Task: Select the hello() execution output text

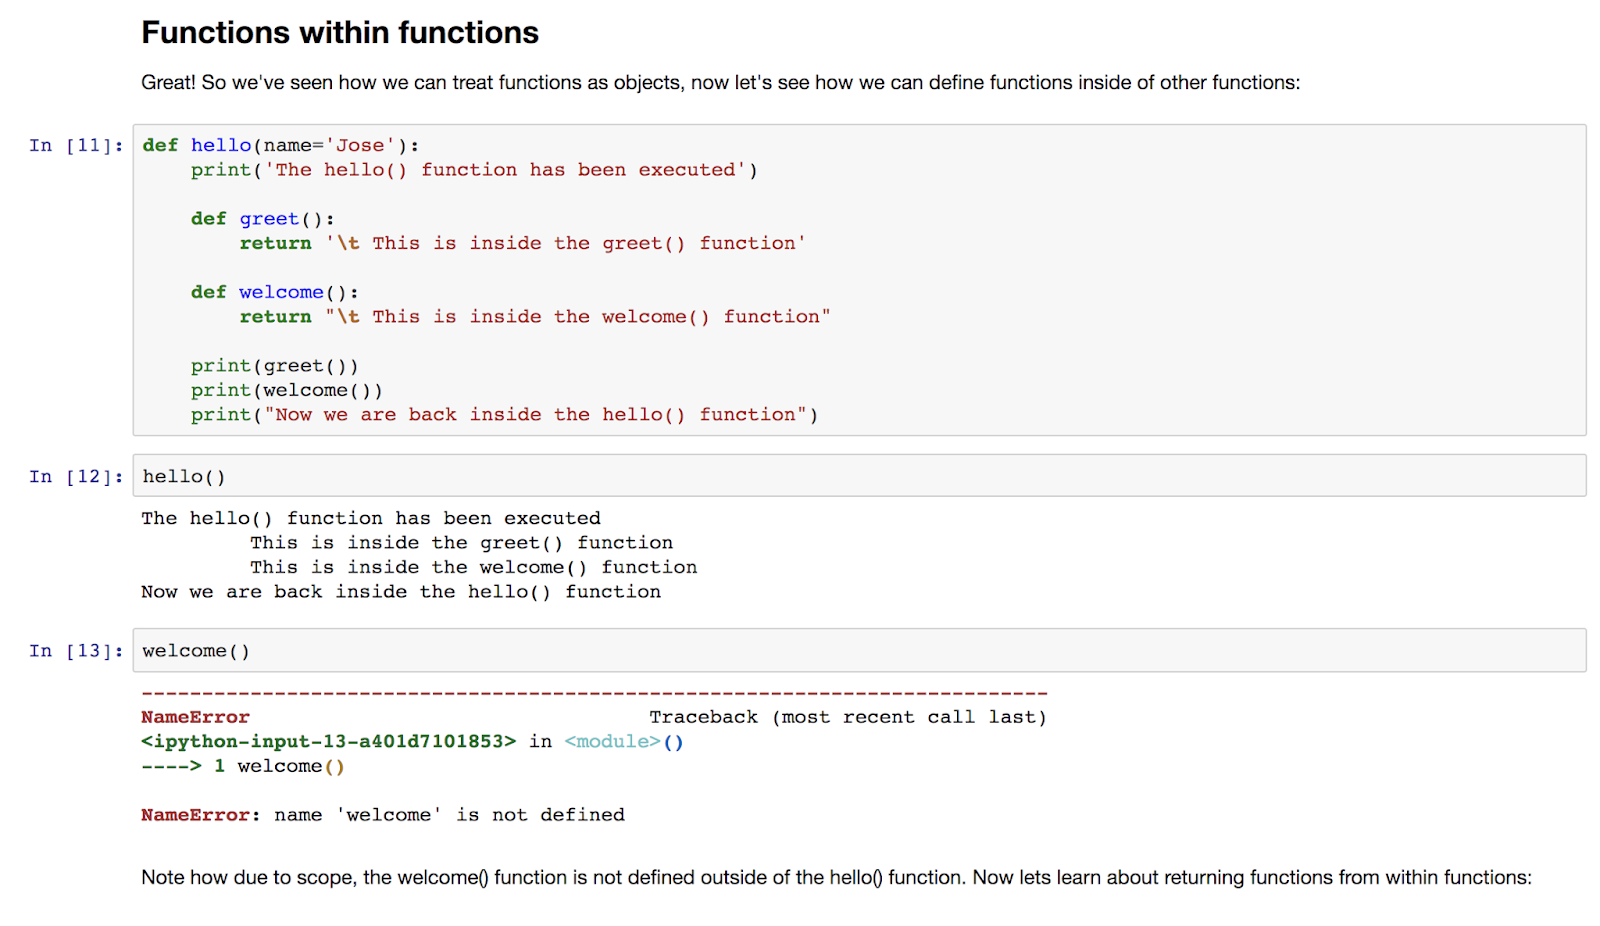Action: 370,518
